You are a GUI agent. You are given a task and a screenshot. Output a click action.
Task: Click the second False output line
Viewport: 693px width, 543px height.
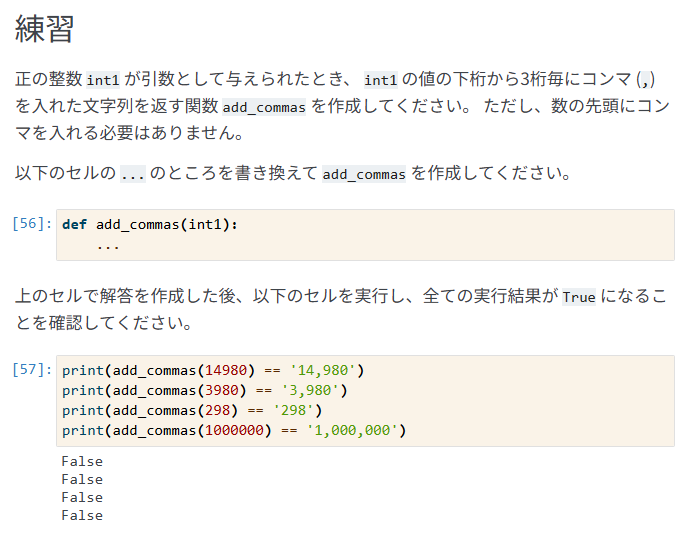click(x=82, y=479)
